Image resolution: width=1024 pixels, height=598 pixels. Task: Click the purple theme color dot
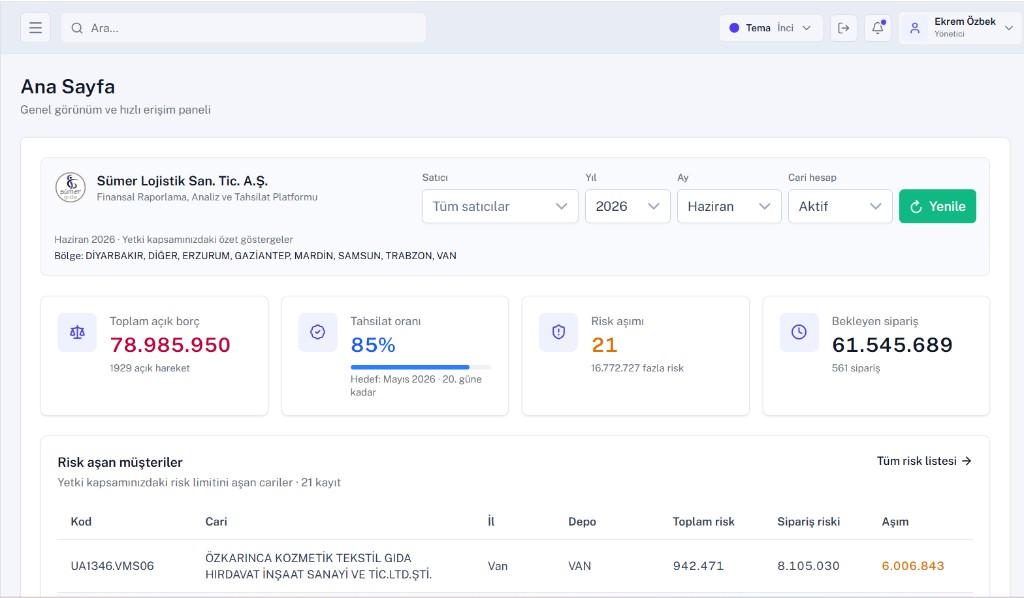point(734,28)
